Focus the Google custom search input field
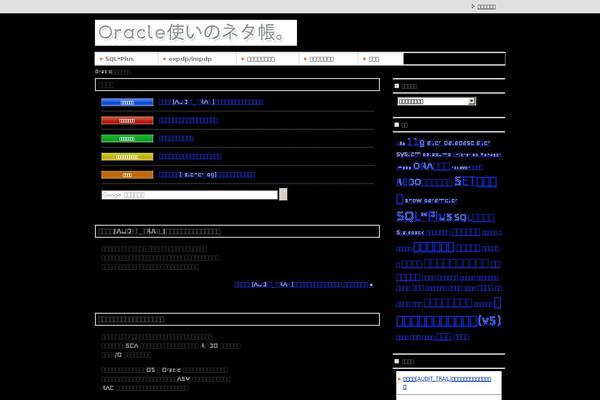The image size is (600, 400). [189, 195]
